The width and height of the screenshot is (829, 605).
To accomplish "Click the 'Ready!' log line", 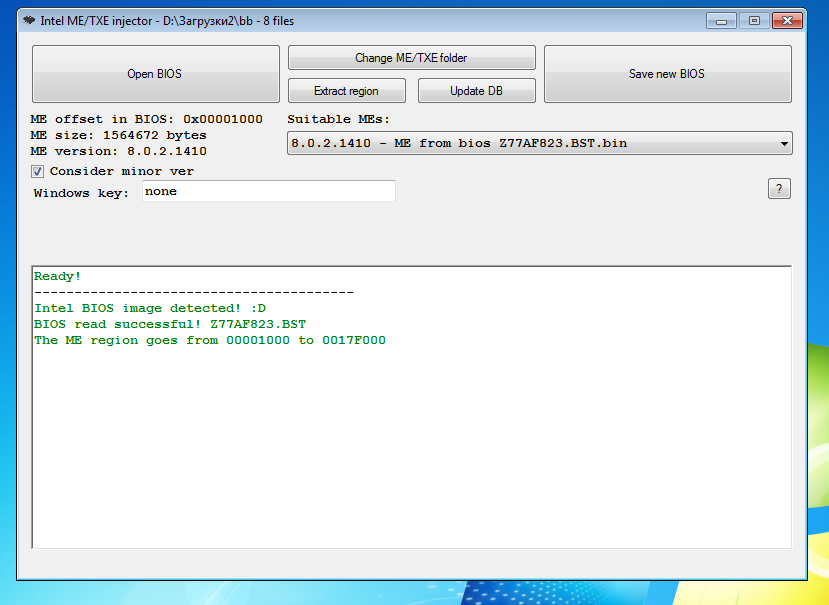I will (58, 276).
